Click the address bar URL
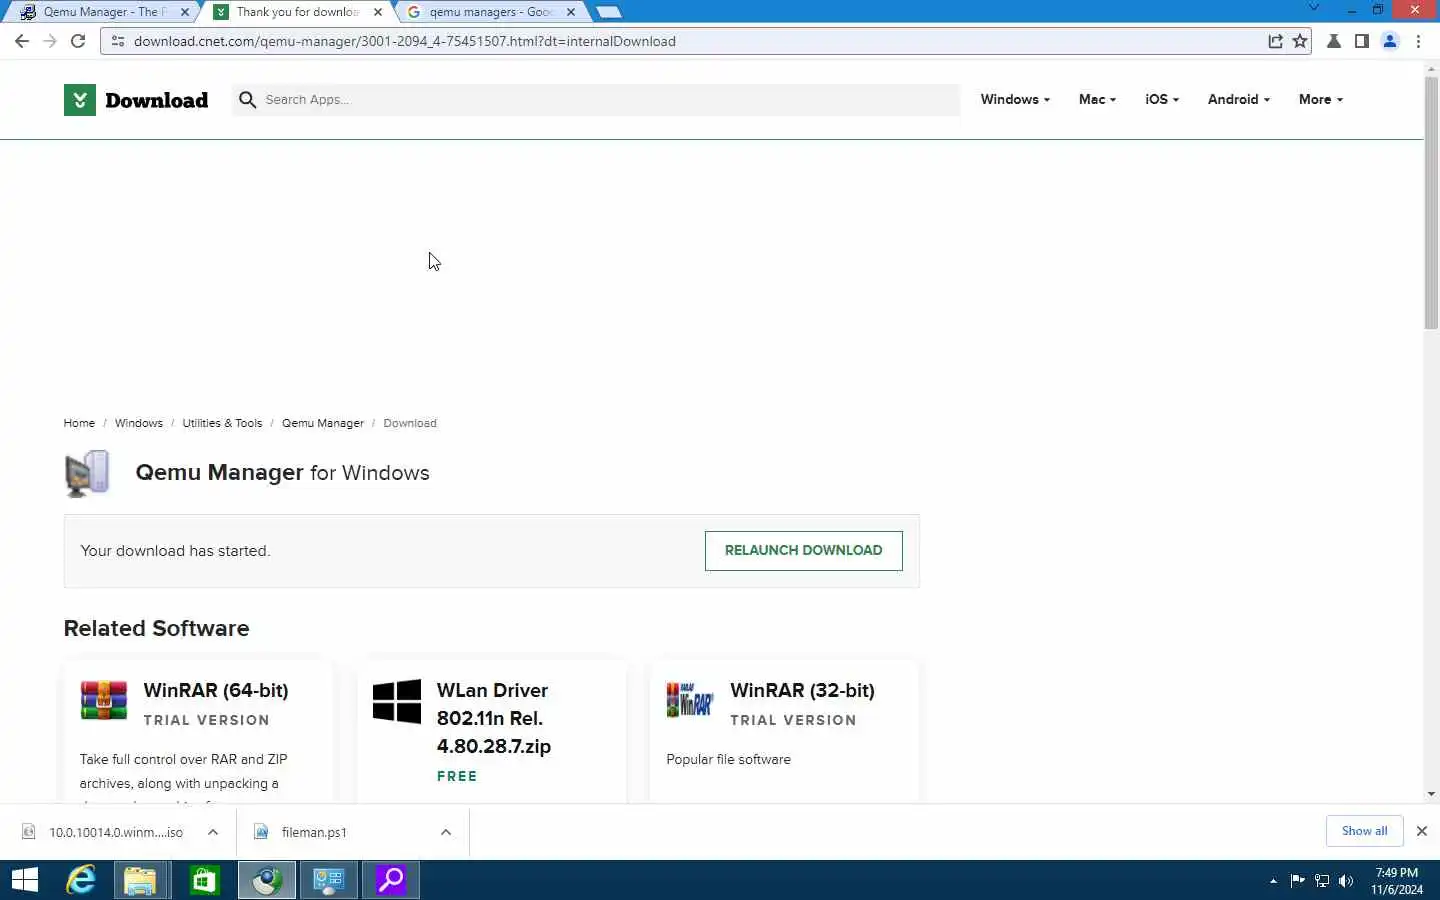The image size is (1440, 900). pos(405,41)
